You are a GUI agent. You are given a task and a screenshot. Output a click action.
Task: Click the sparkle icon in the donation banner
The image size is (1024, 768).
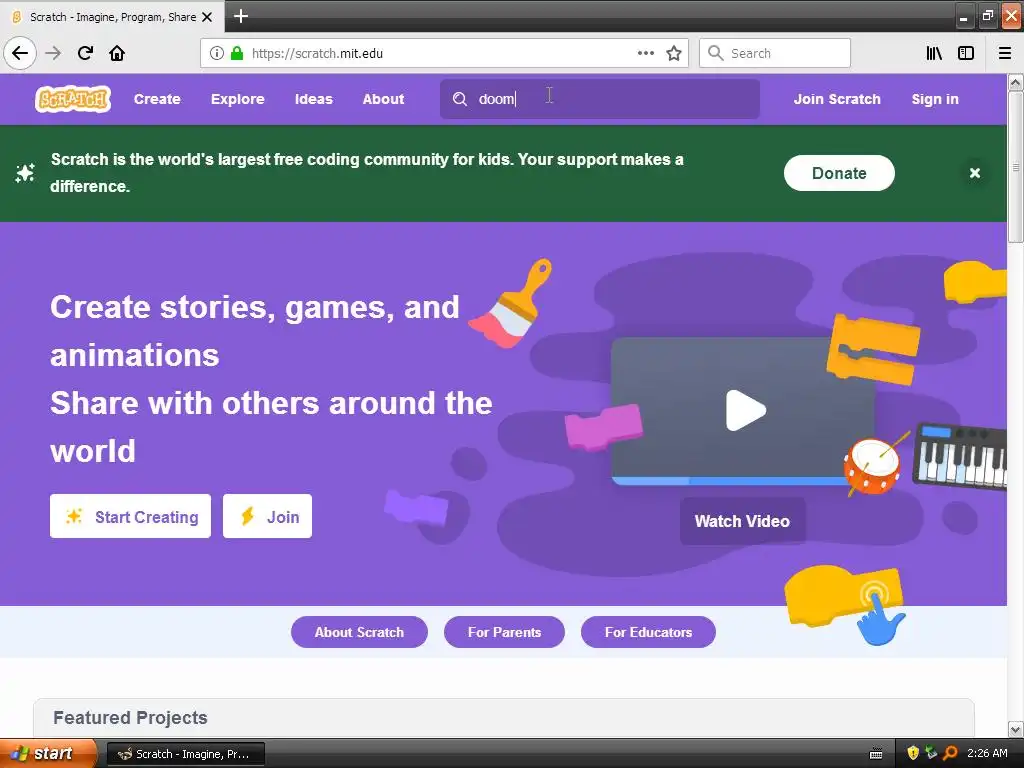pyautogui.click(x=25, y=173)
